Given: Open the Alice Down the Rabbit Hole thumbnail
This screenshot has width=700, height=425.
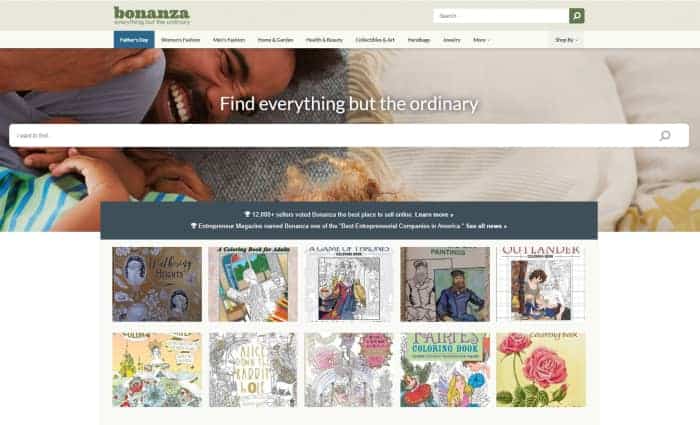Looking at the screenshot, I should 253,370.
